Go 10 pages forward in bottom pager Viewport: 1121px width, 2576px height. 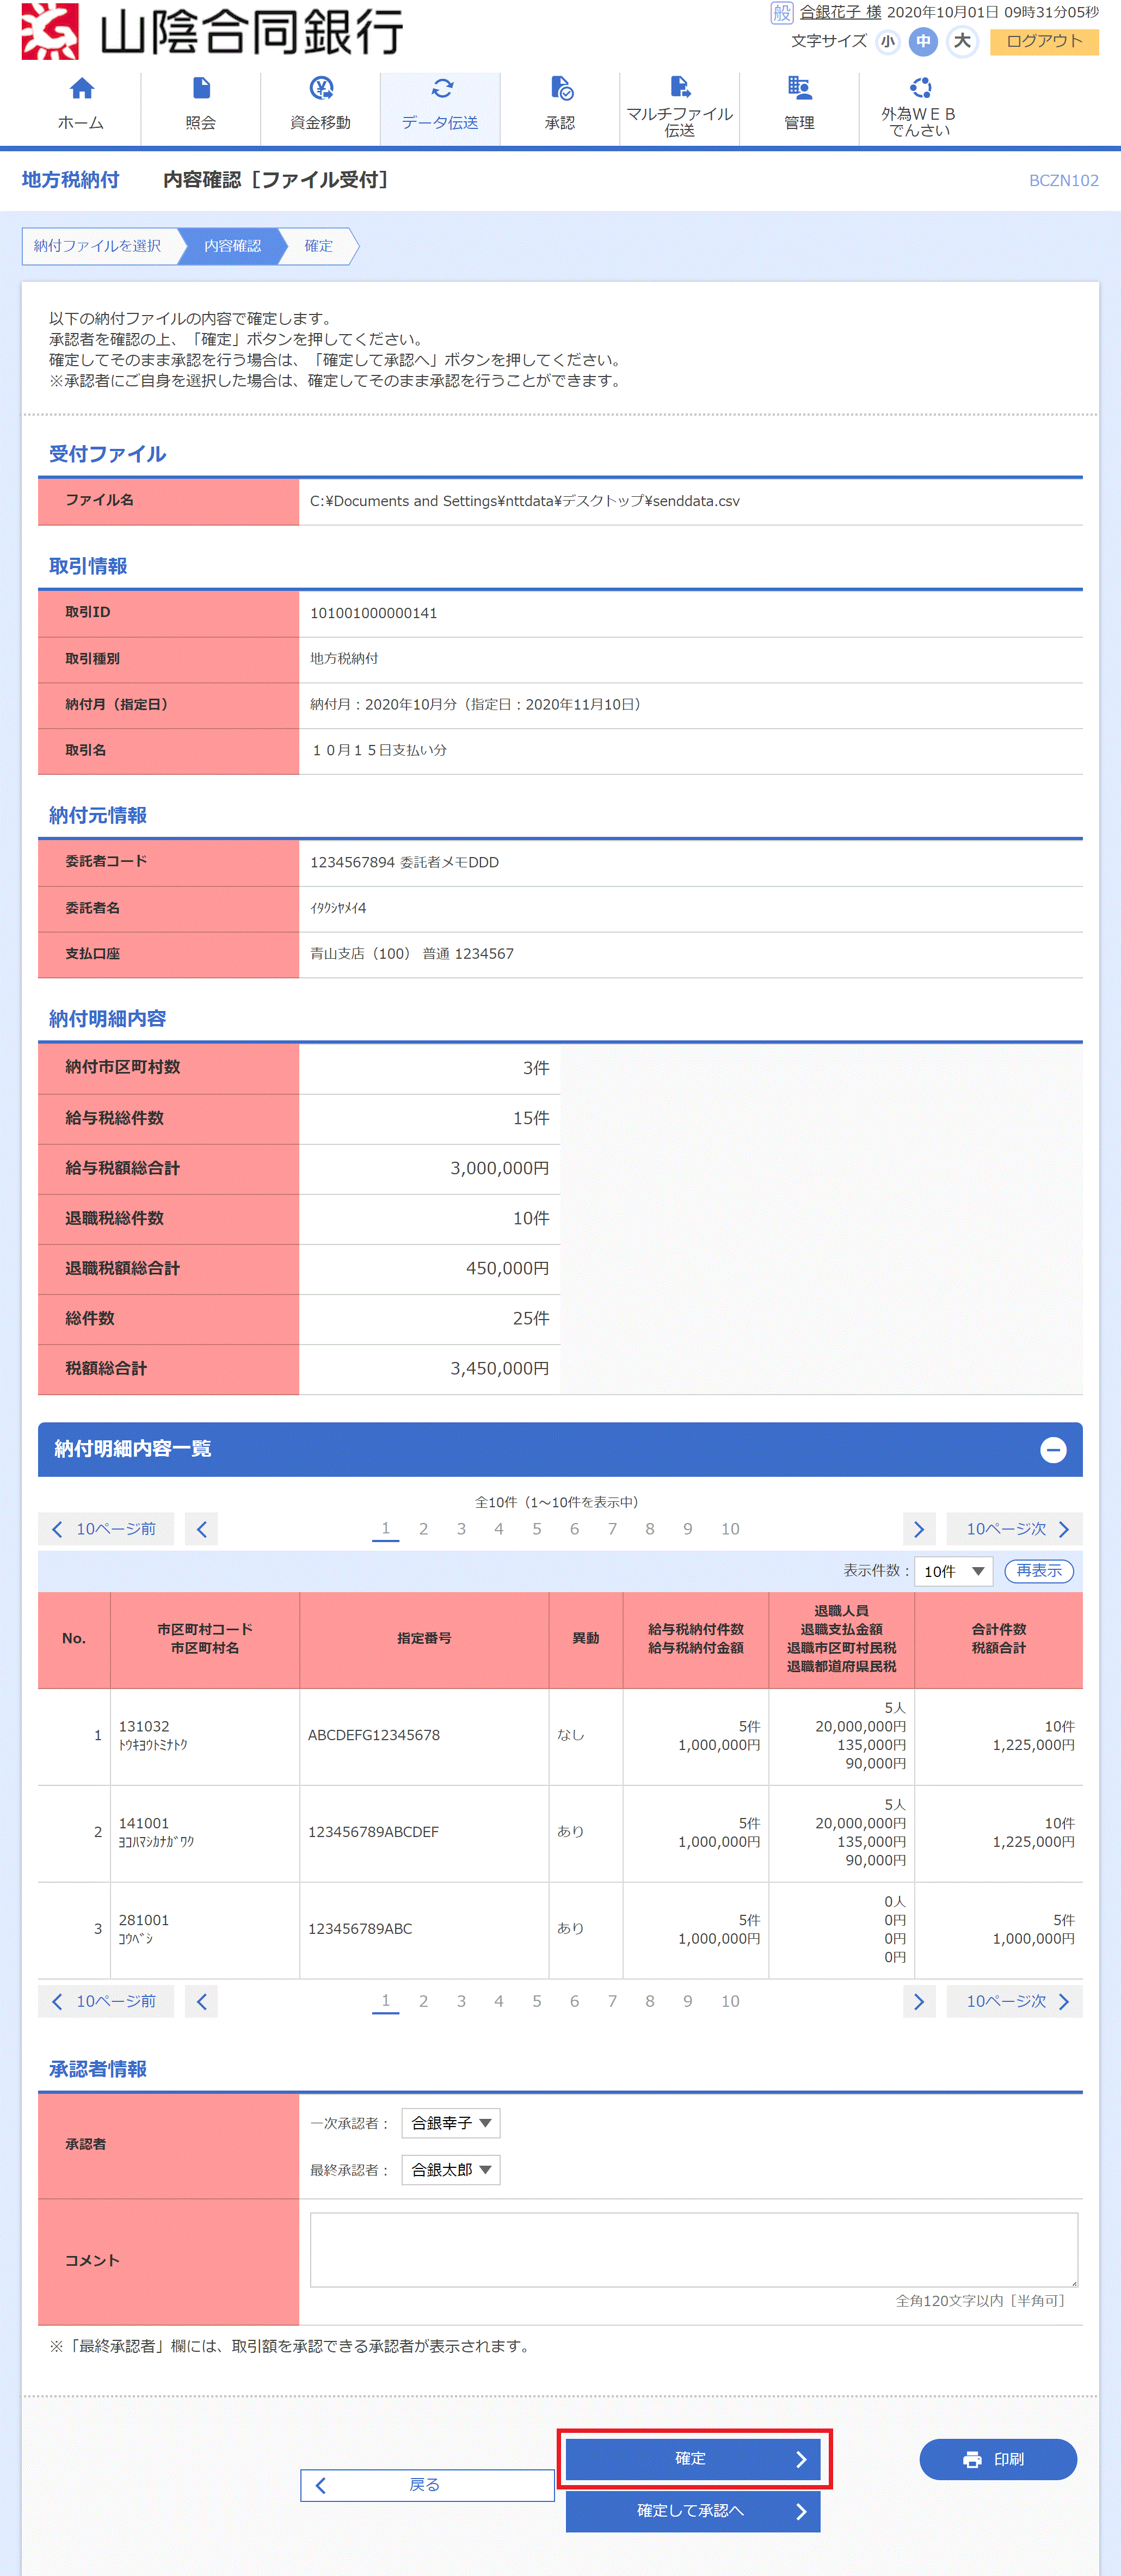[x=1015, y=2001]
